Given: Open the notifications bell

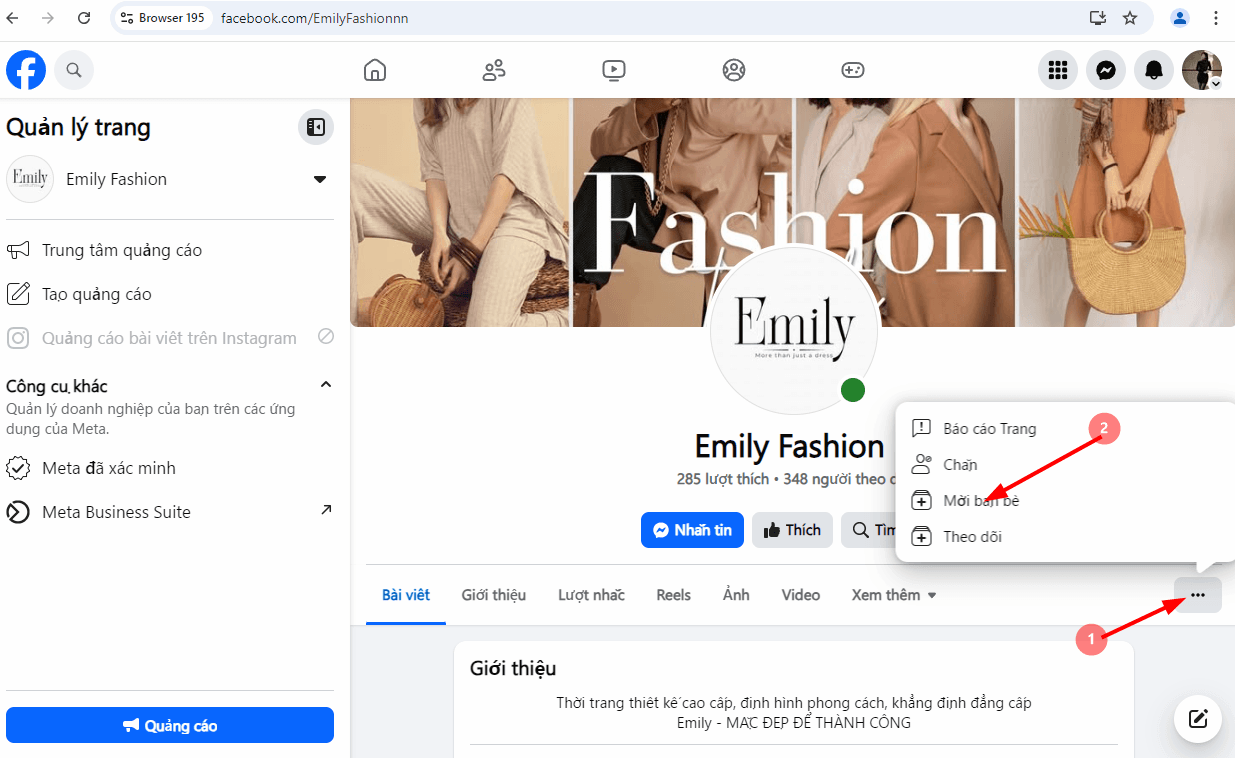Looking at the screenshot, I should (x=1154, y=70).
